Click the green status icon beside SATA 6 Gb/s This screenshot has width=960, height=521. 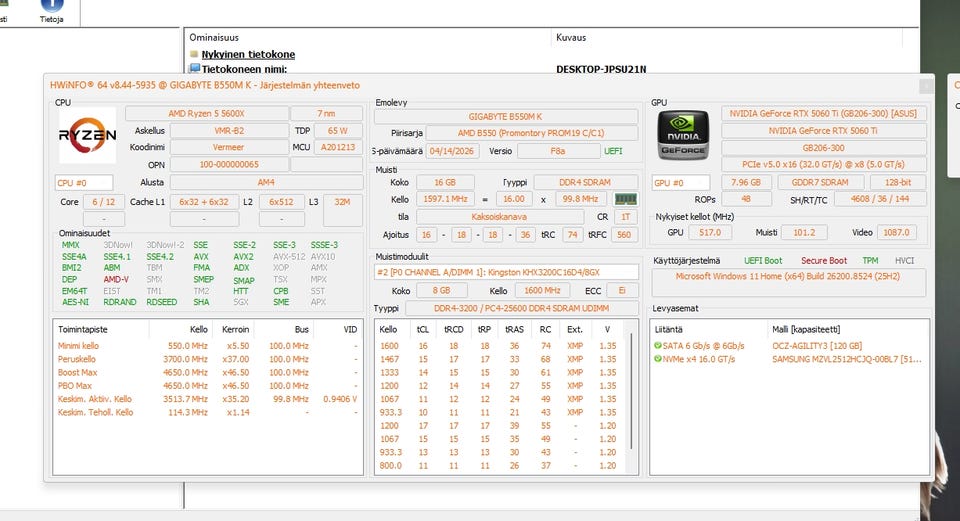point(658,345)
